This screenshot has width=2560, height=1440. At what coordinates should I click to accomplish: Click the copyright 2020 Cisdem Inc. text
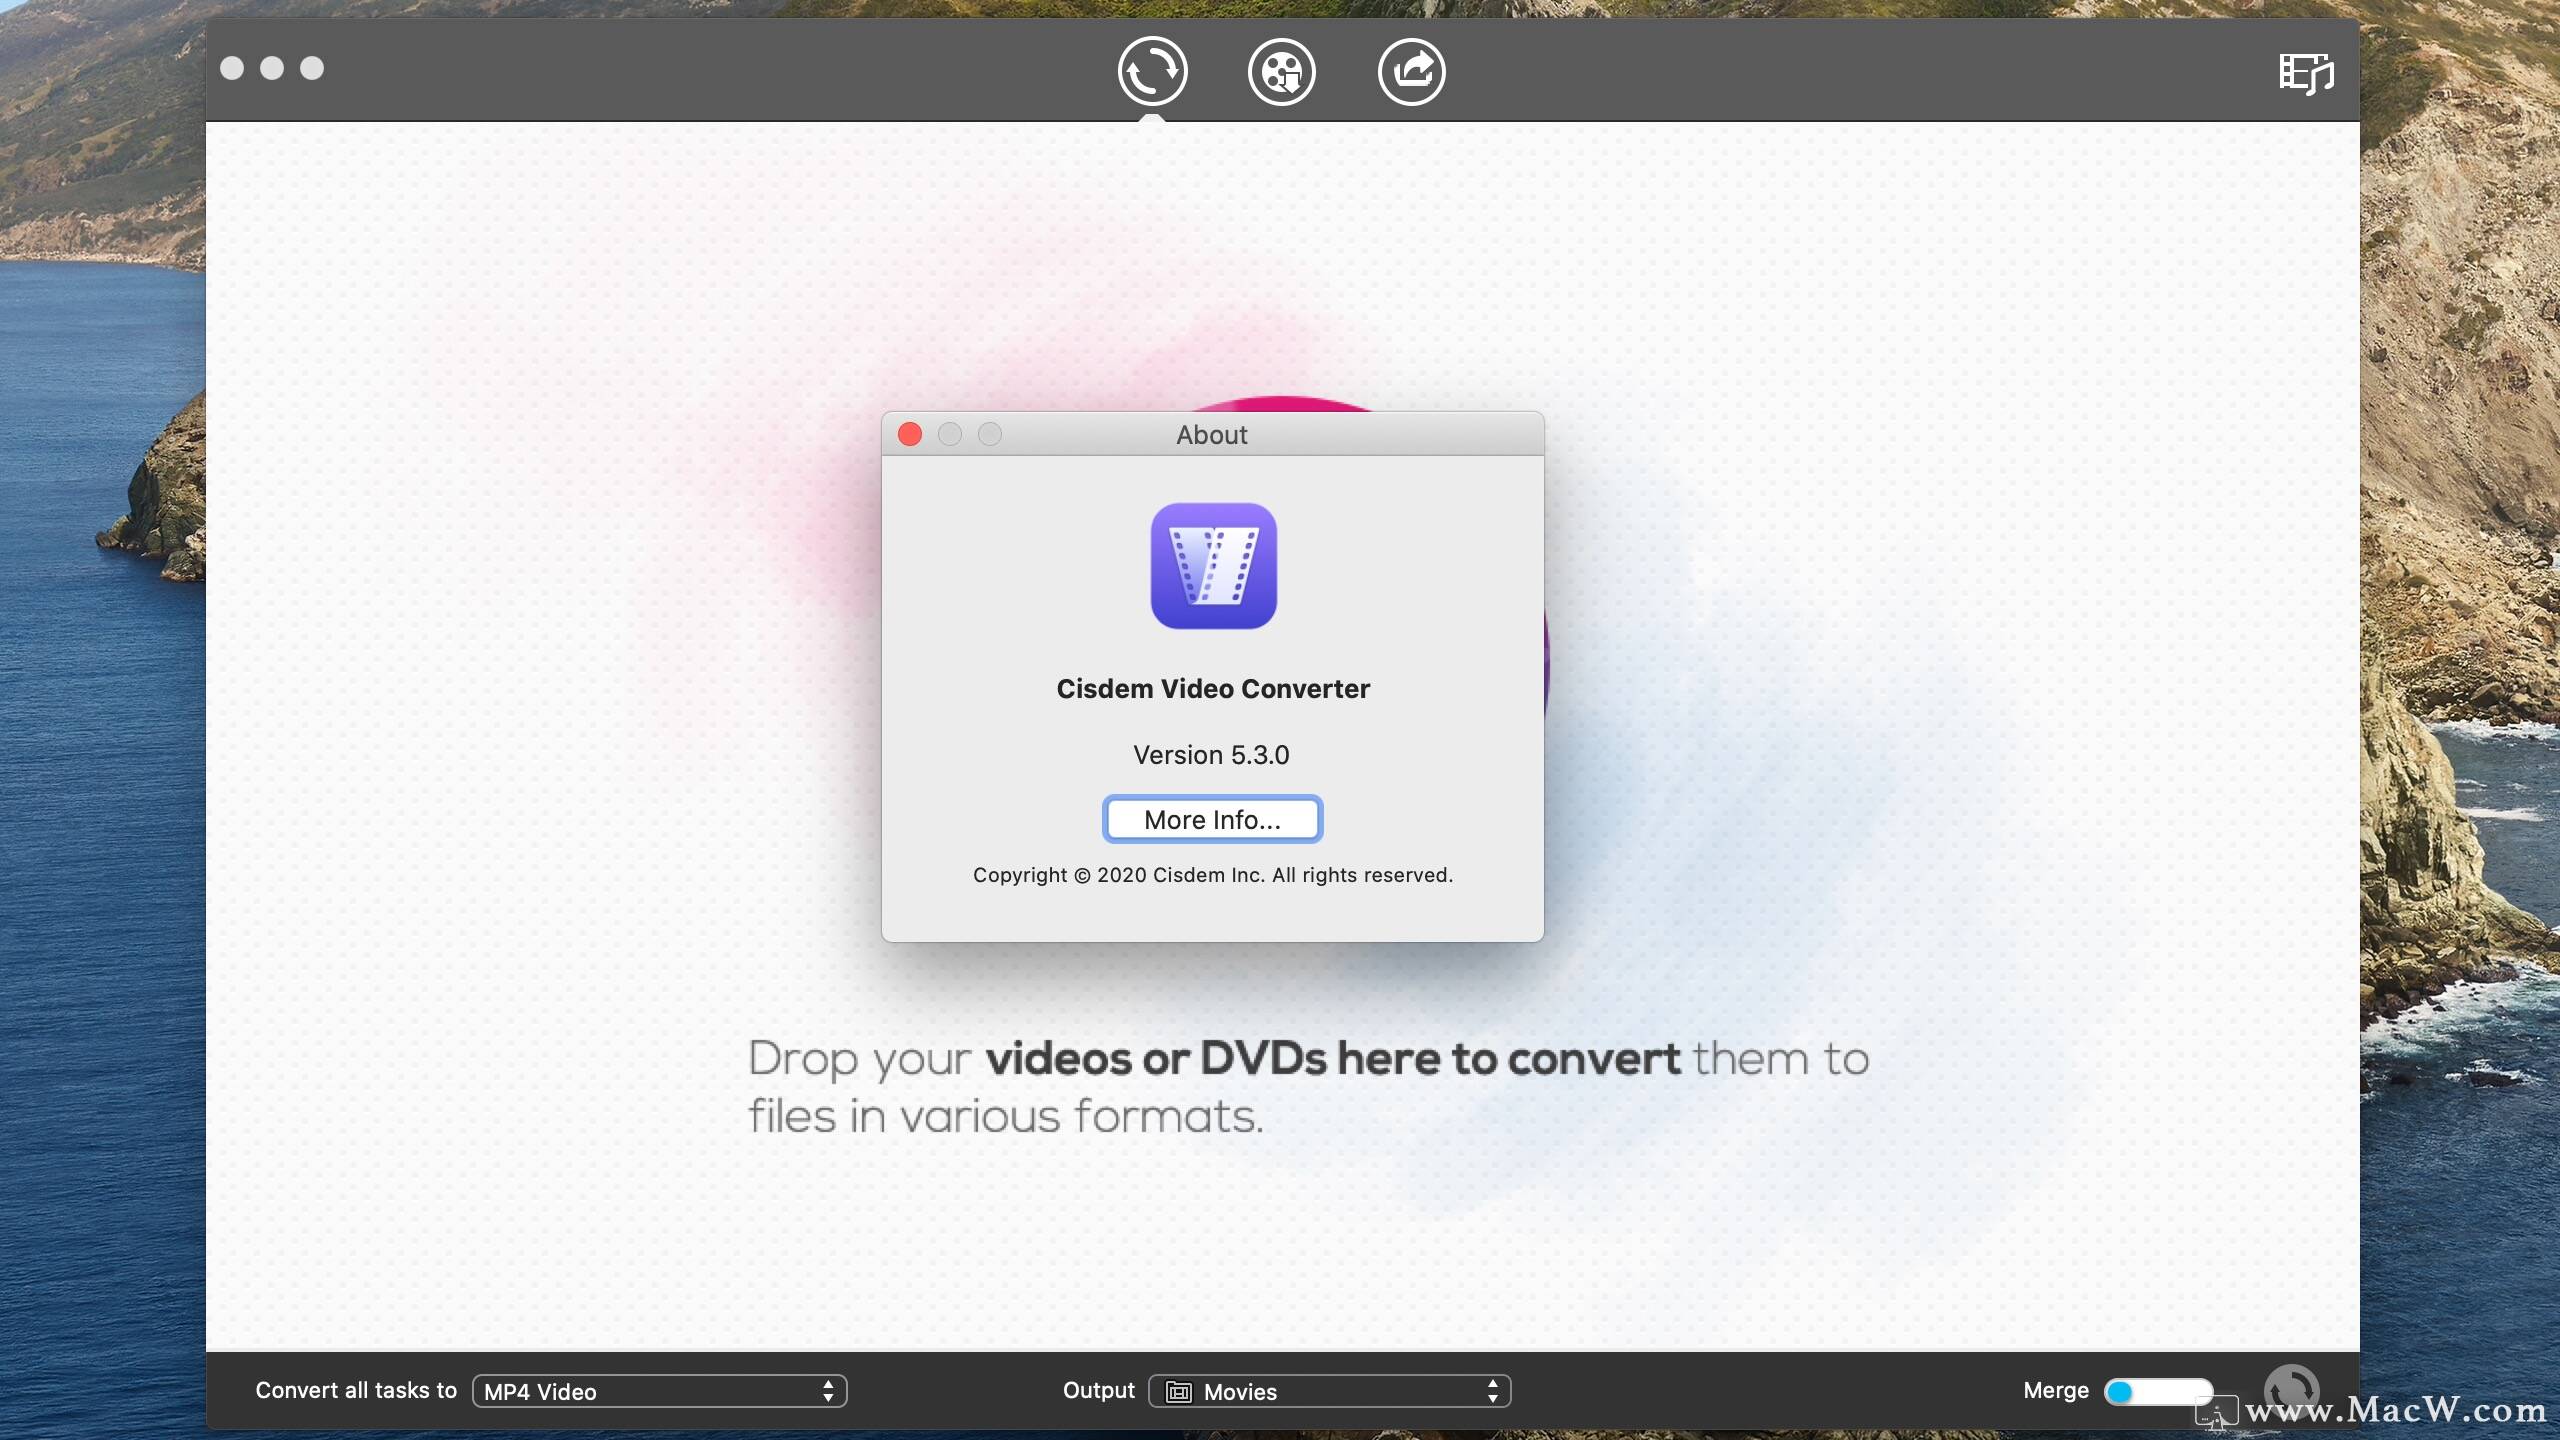pyautogui.click(x=1212, y=875)
